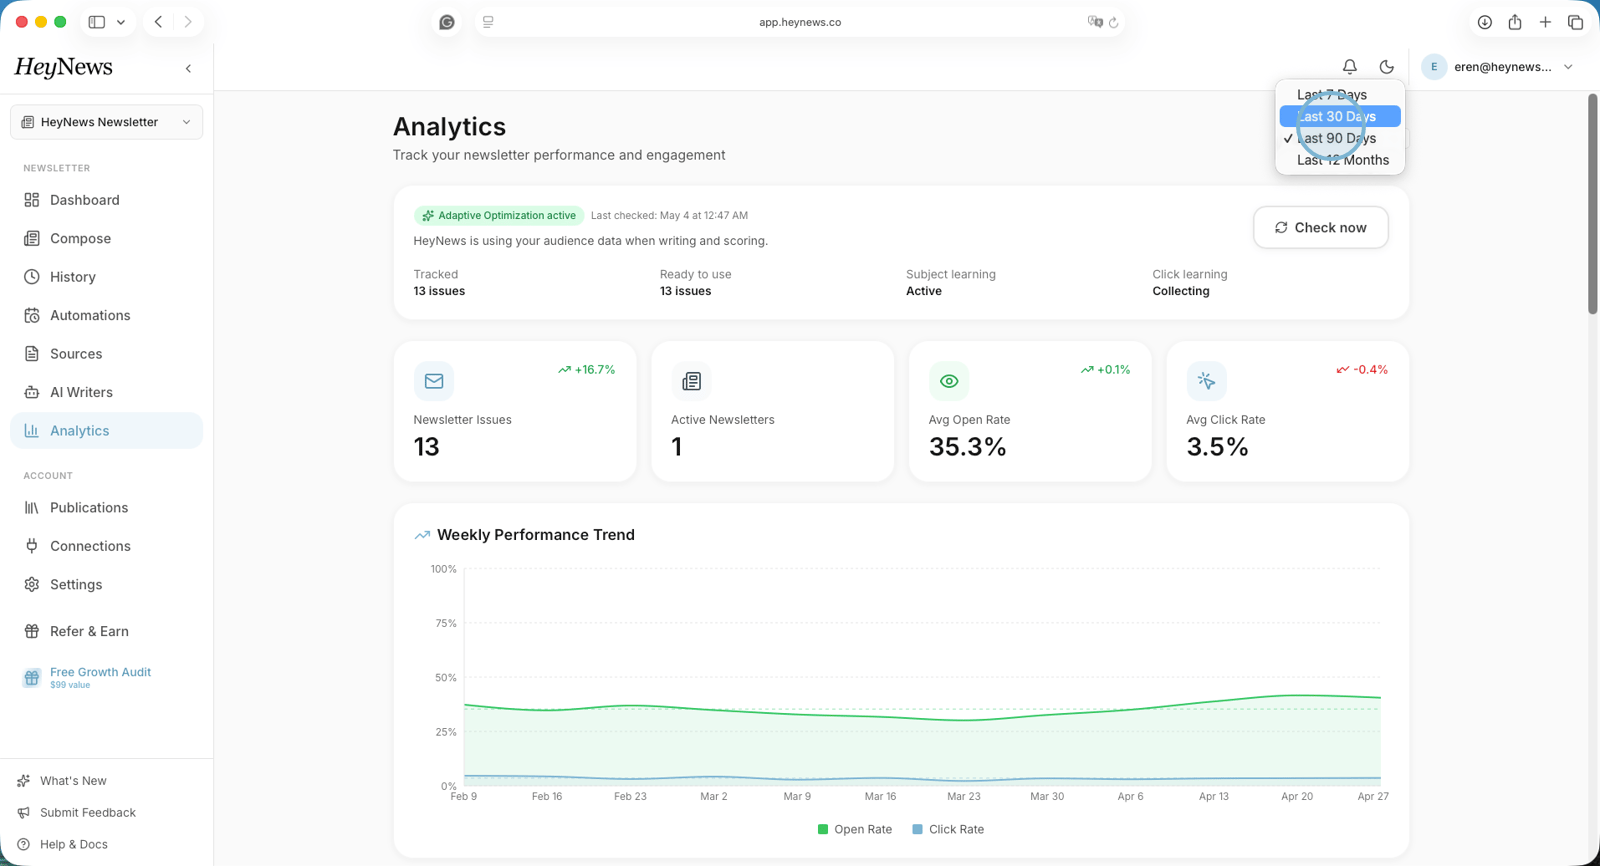Click the Settings gear icon
The height and width of the screenshot is (866, 1600).
tap(32, 585)
